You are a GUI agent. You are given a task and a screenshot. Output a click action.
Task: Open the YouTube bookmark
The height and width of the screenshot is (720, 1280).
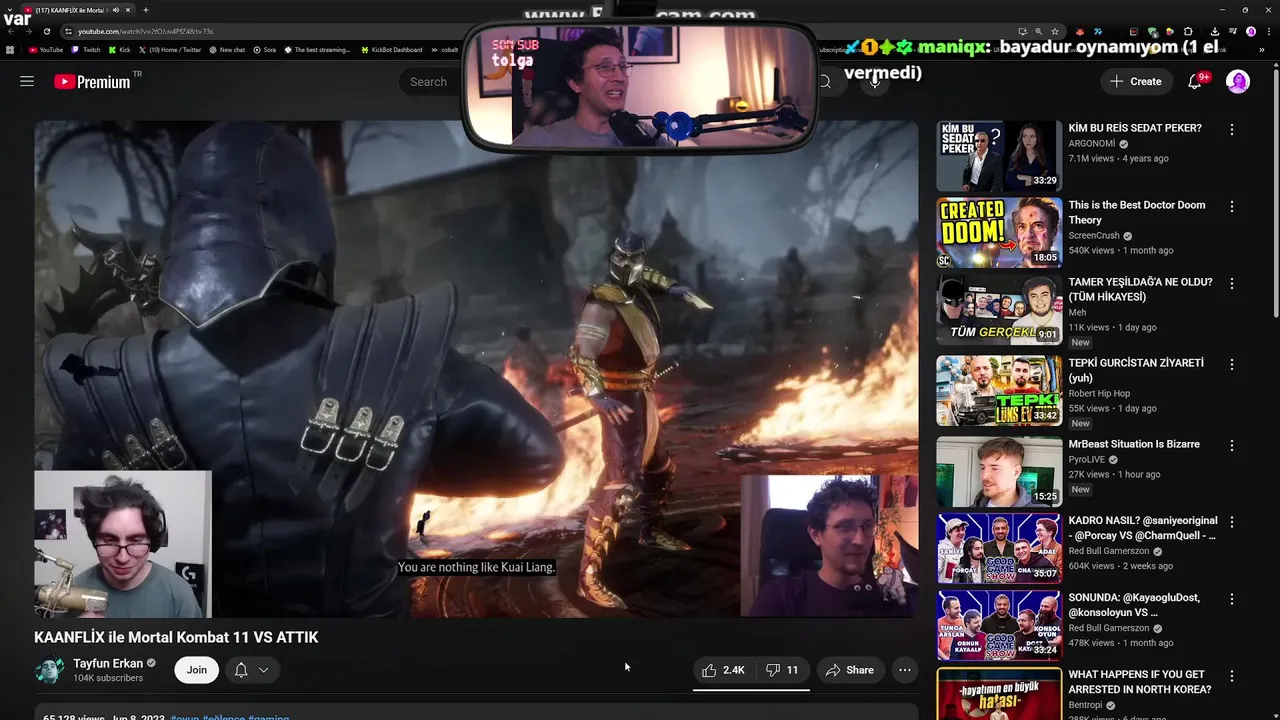coord(46,50)
